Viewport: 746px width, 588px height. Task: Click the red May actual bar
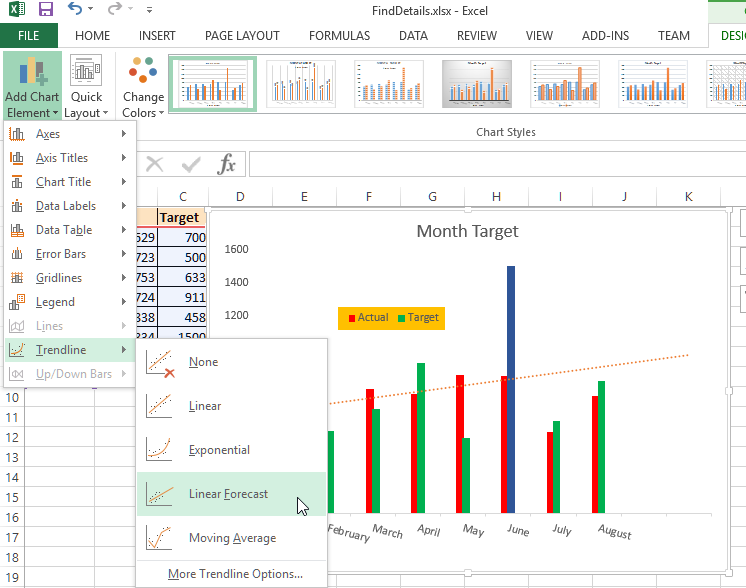(460, 444)
